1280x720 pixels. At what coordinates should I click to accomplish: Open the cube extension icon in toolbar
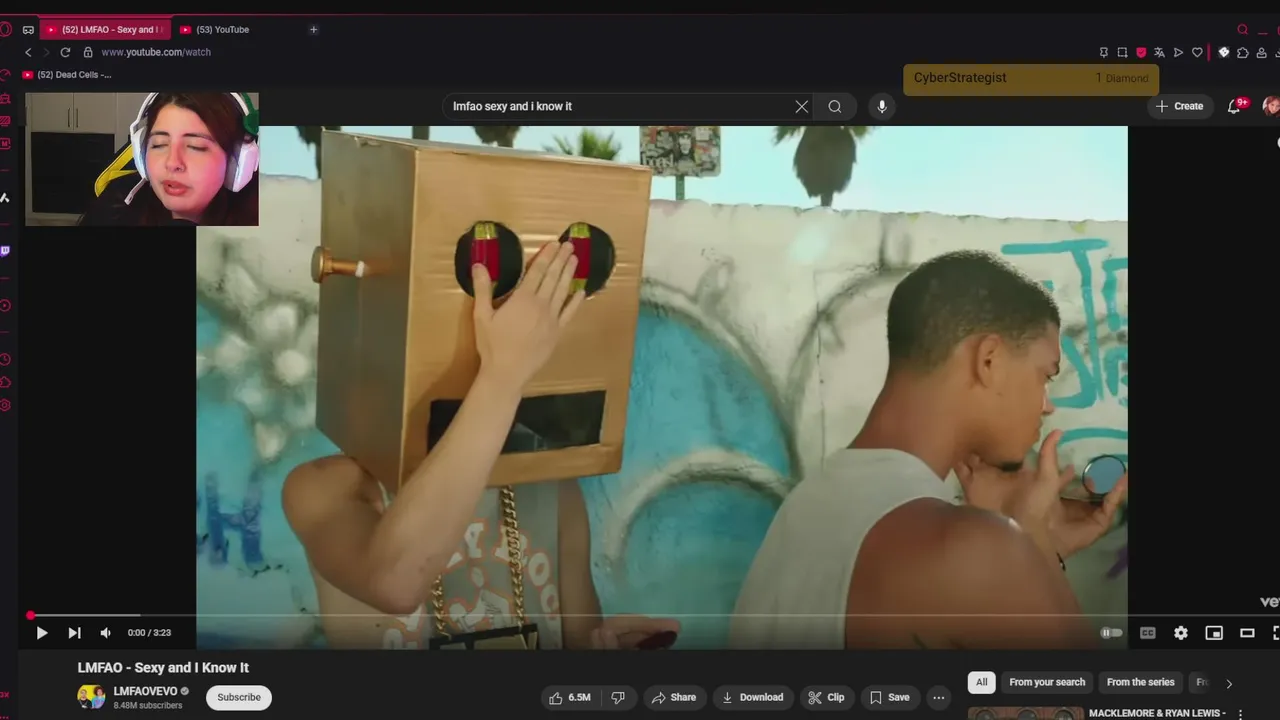click(1224, 52)
